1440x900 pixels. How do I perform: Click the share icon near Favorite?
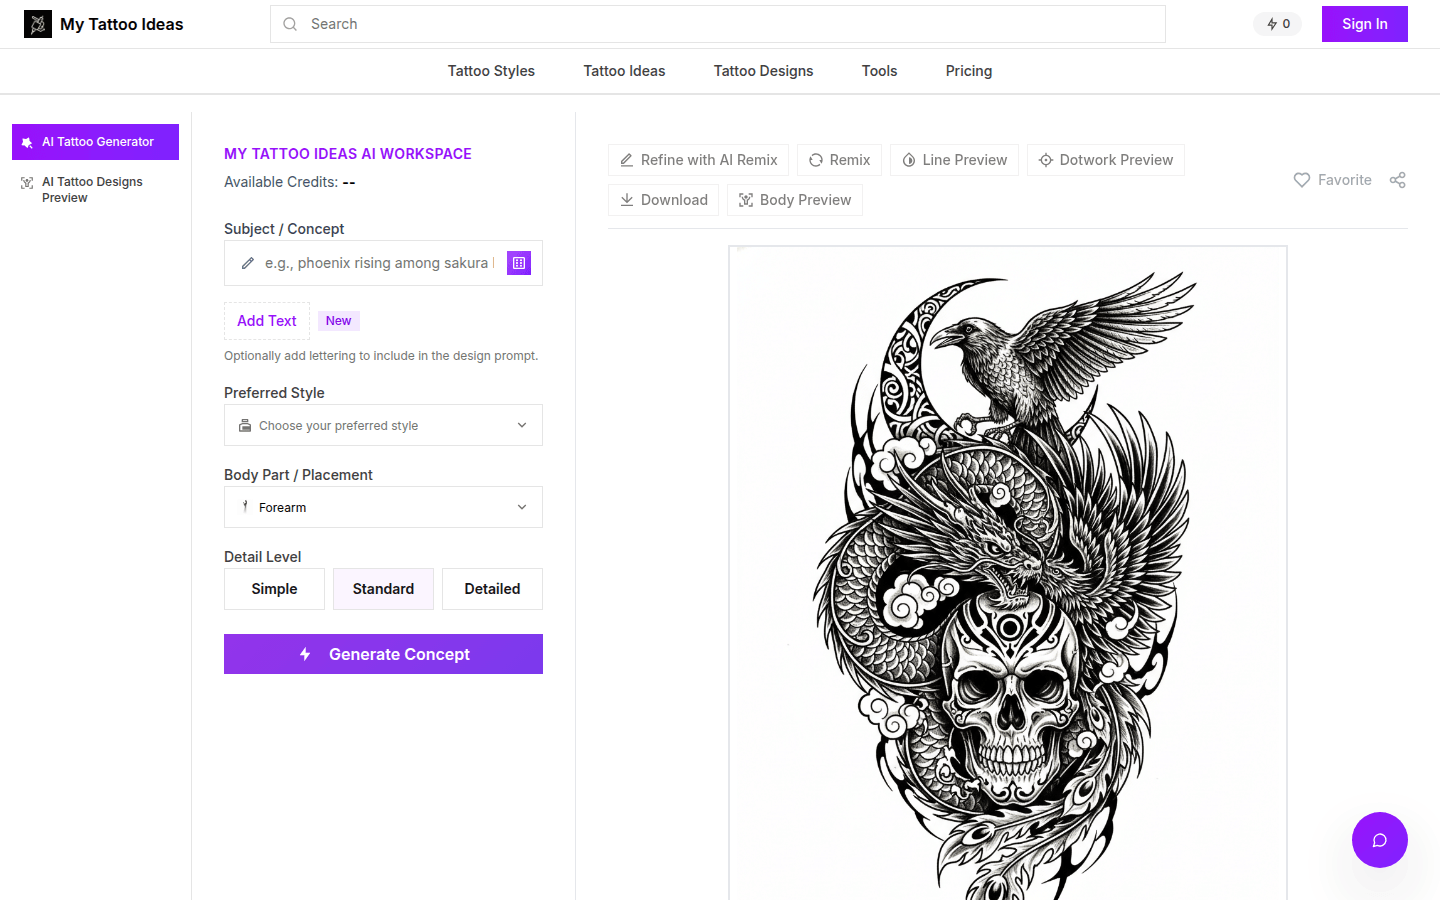tap(1397, 180)
